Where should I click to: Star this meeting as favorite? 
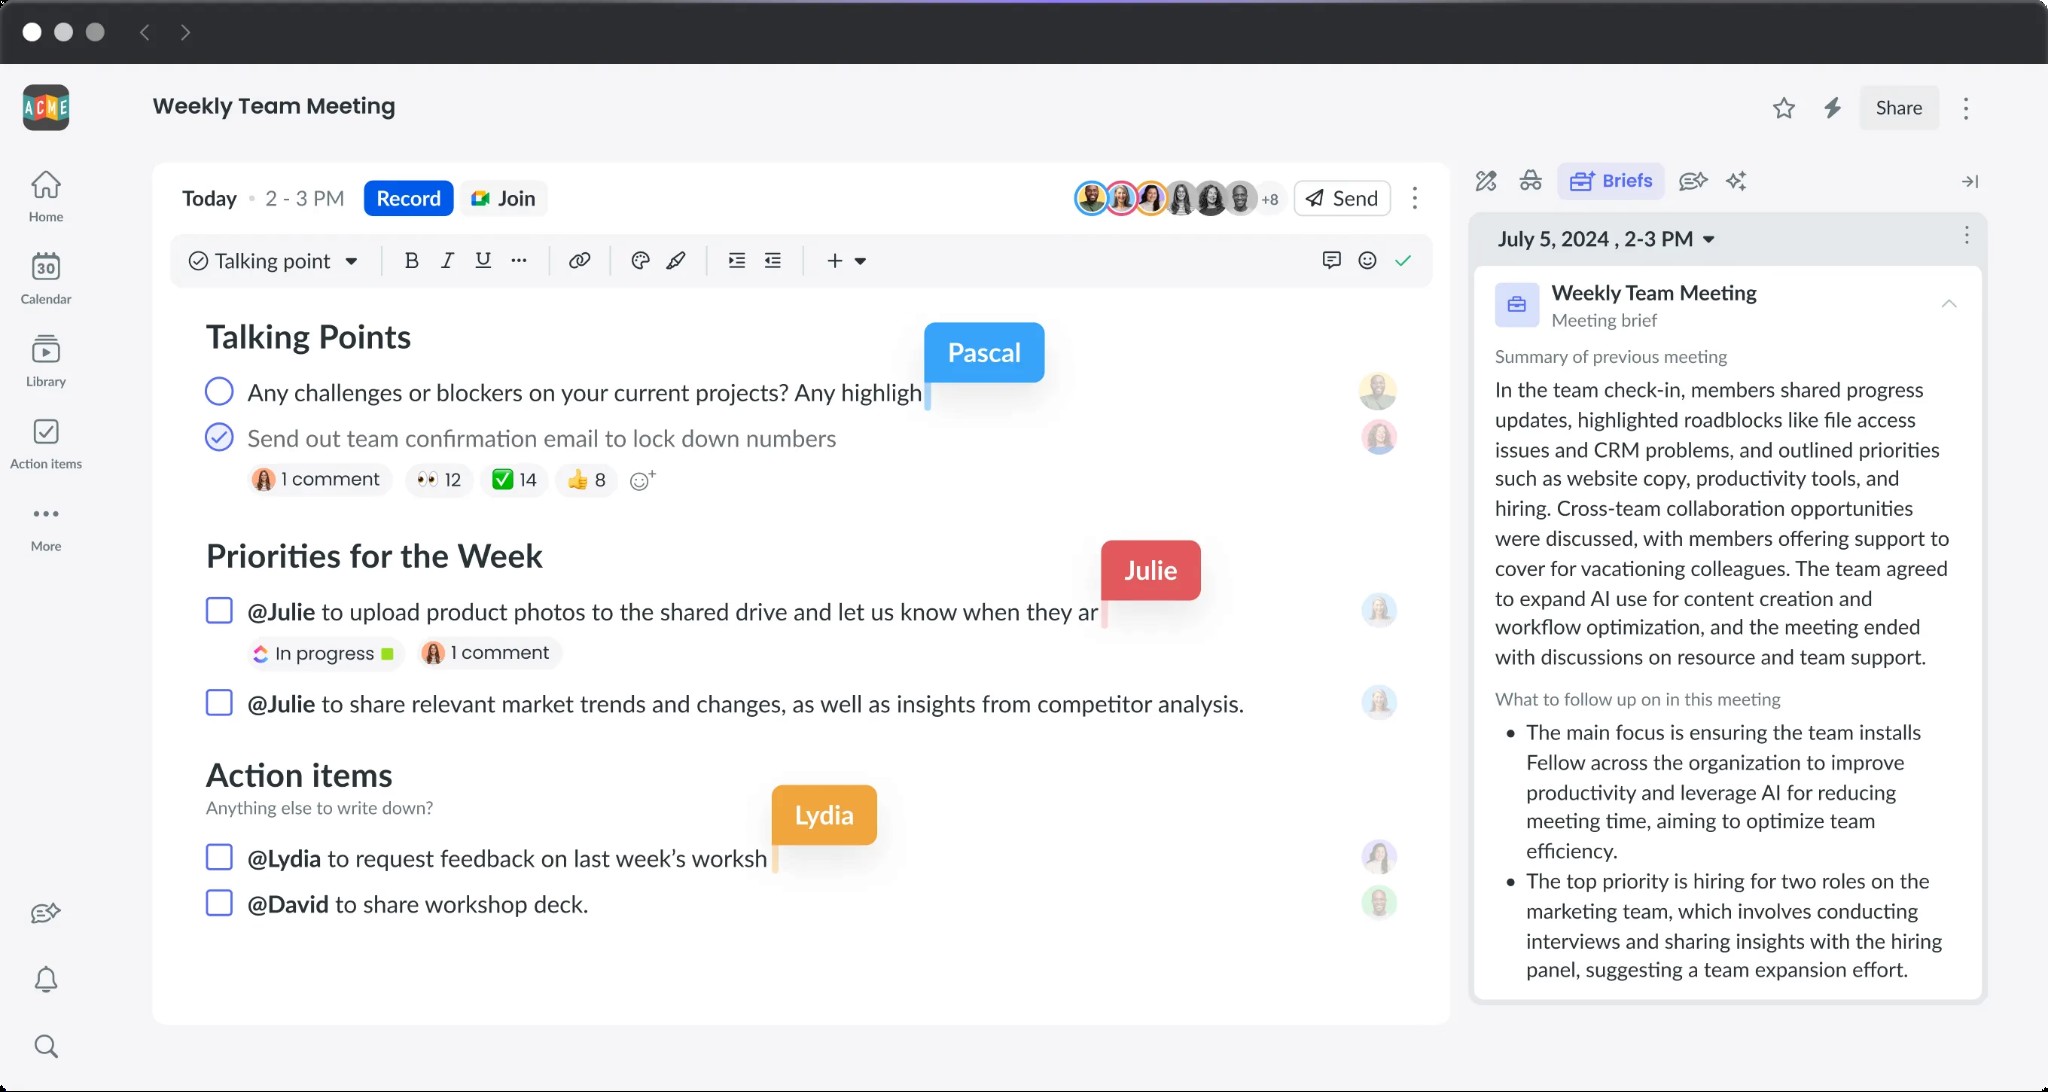click(1784, 108)
